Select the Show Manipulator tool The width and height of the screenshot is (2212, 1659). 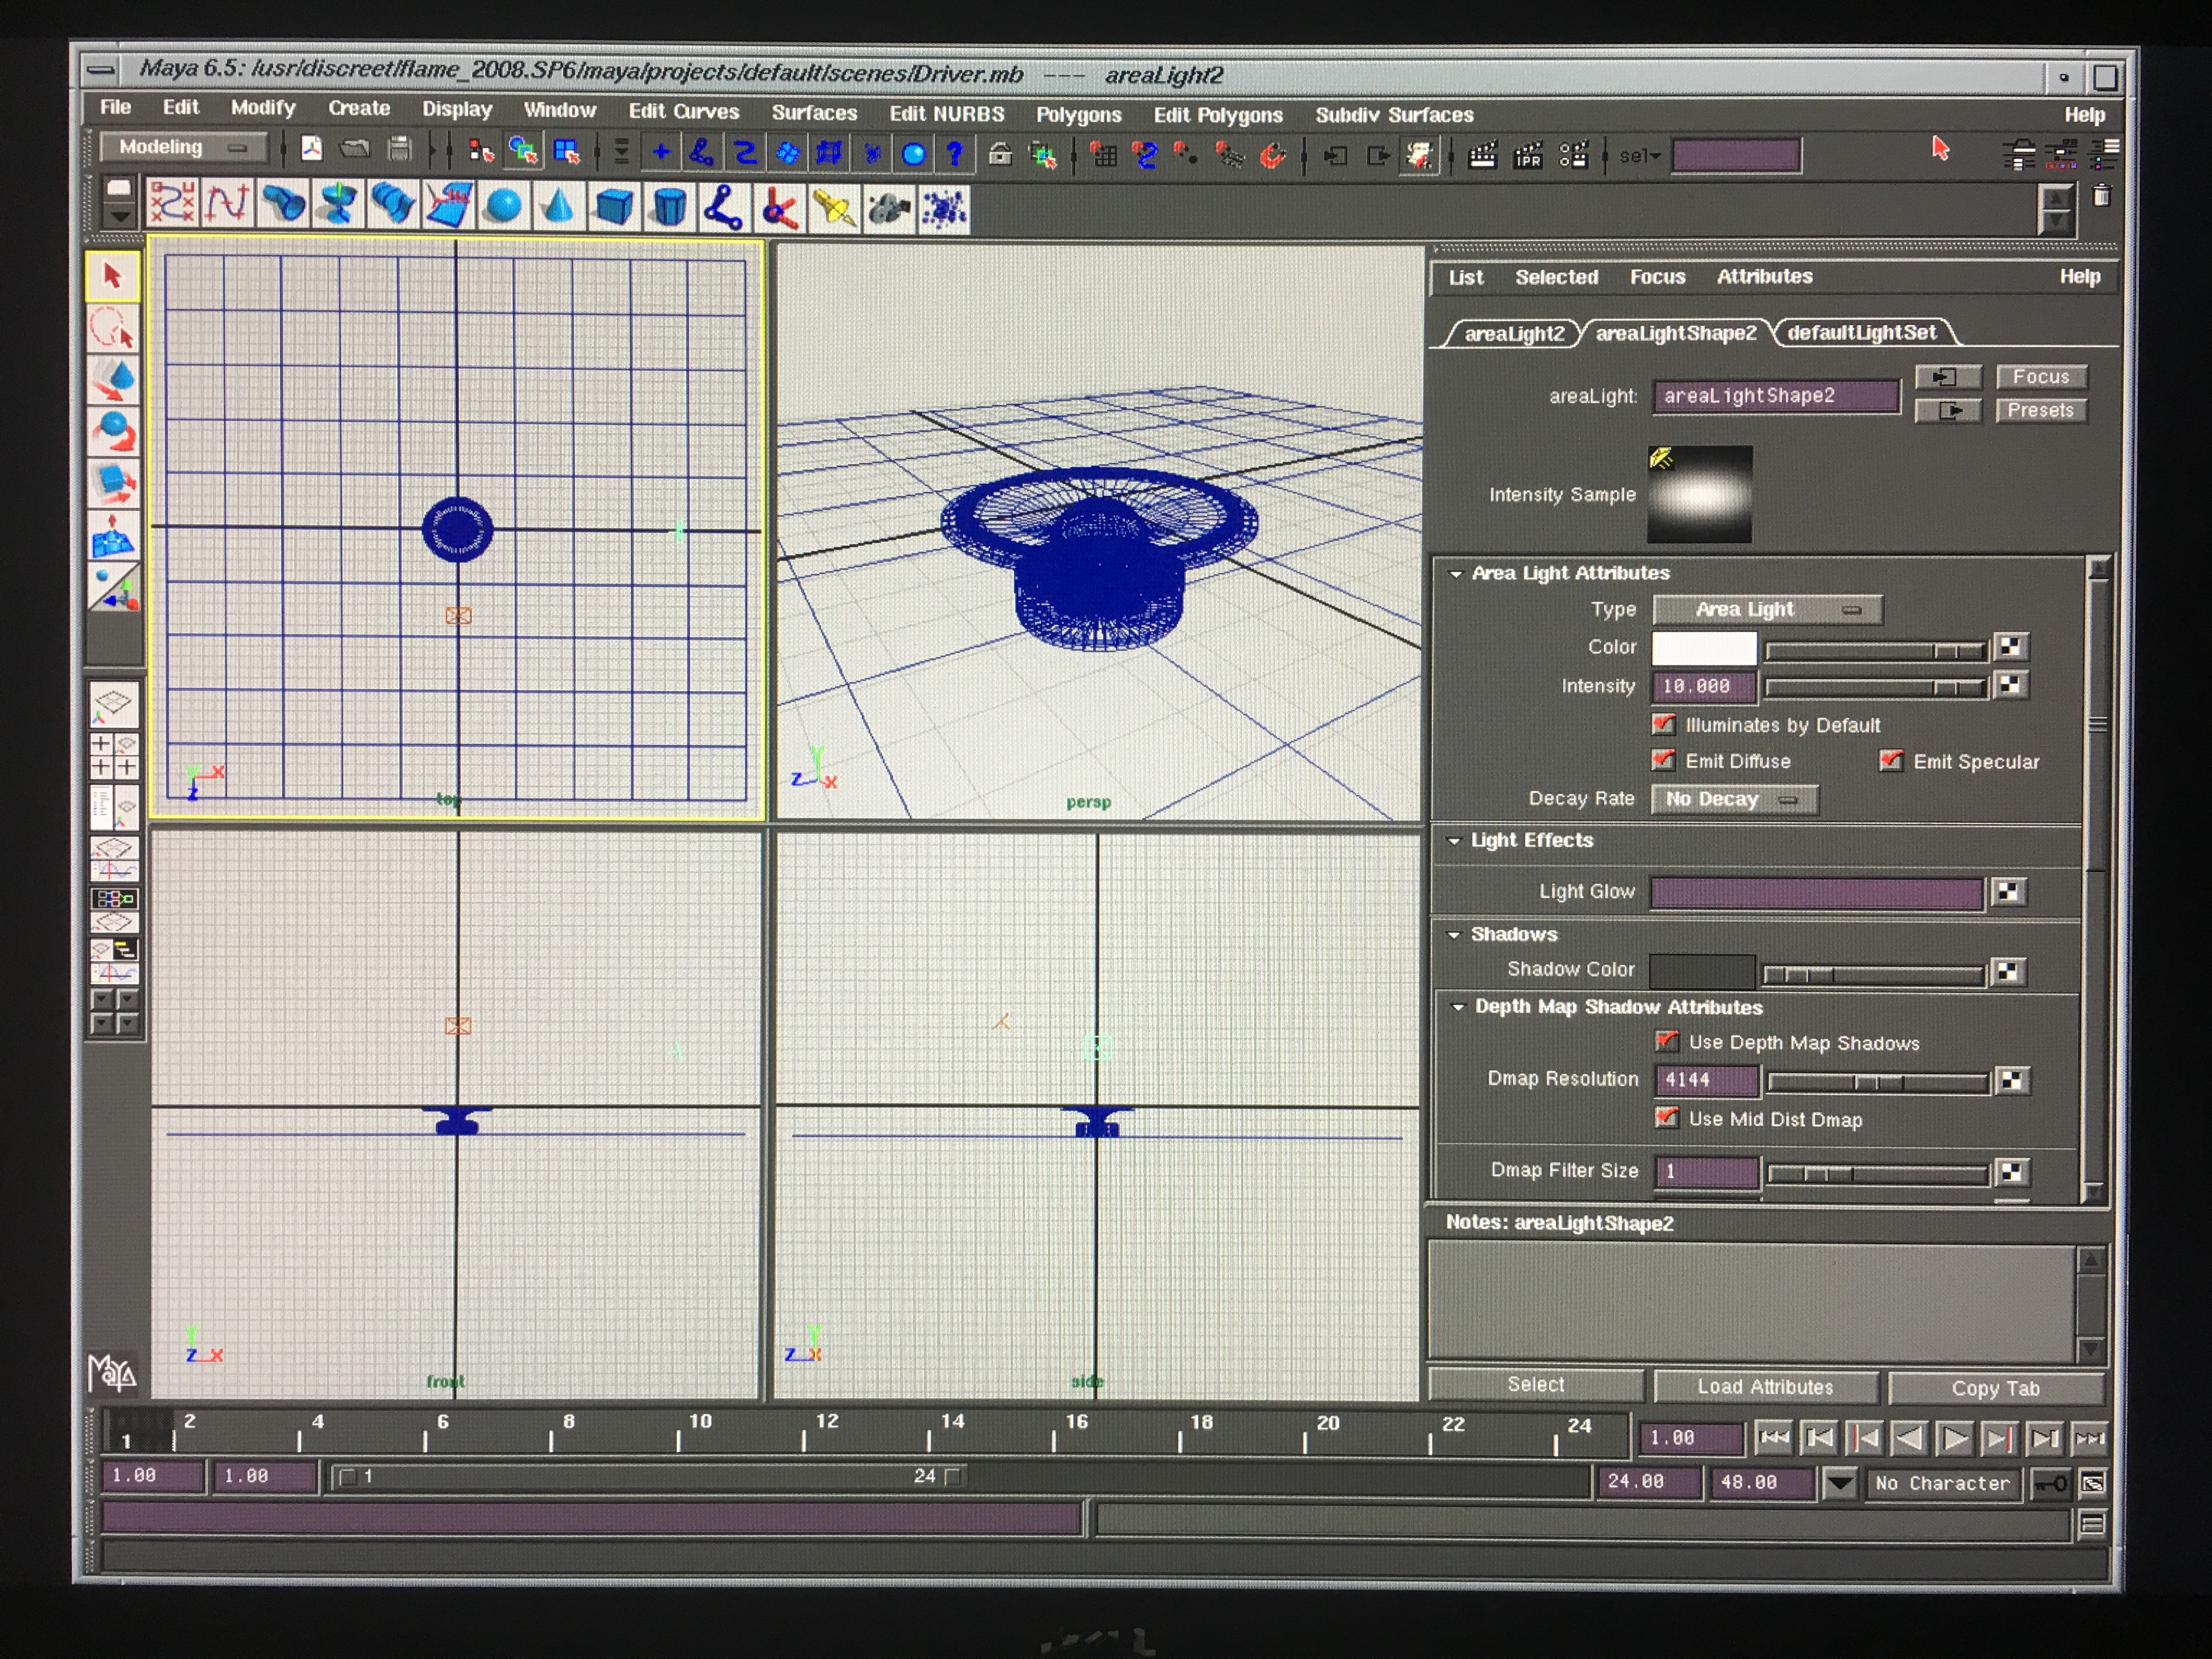click(x=113, y=587)
